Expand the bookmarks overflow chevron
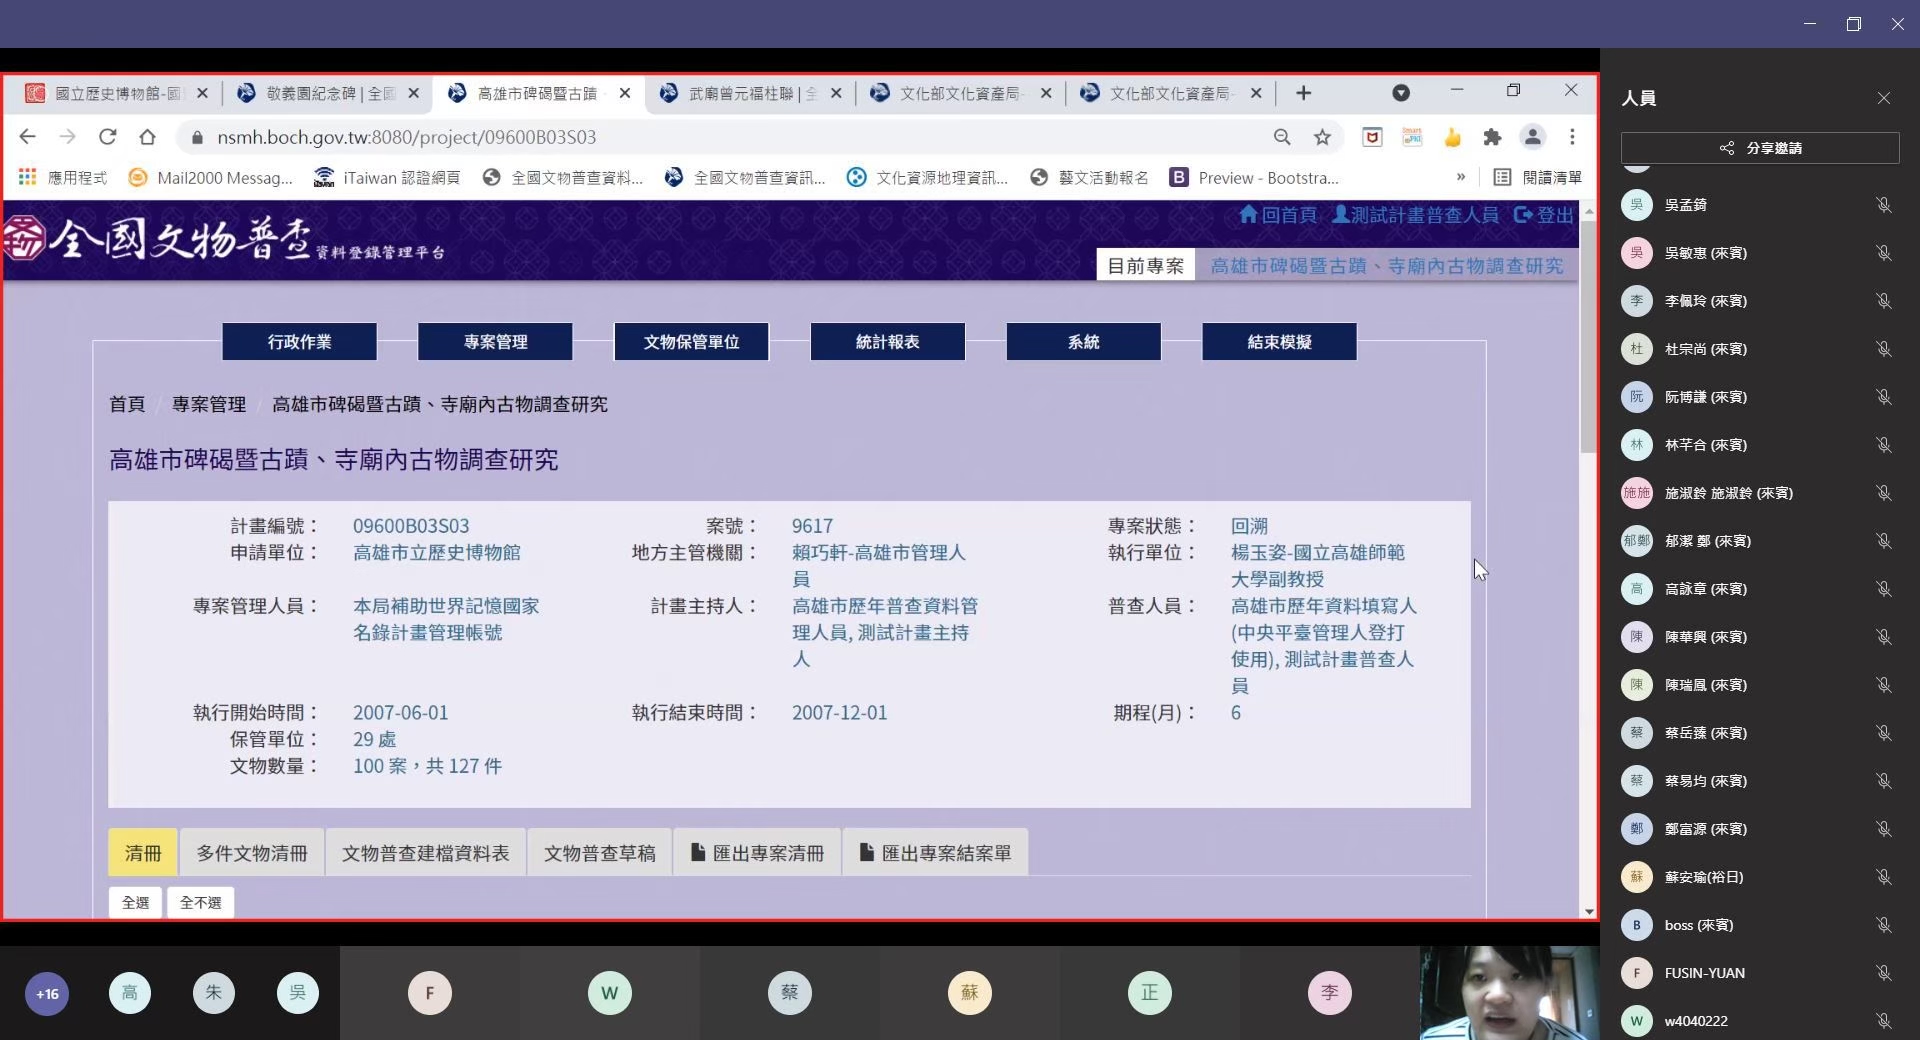This screenshot has width=1920, height=1040. (x=1460, y=178)
